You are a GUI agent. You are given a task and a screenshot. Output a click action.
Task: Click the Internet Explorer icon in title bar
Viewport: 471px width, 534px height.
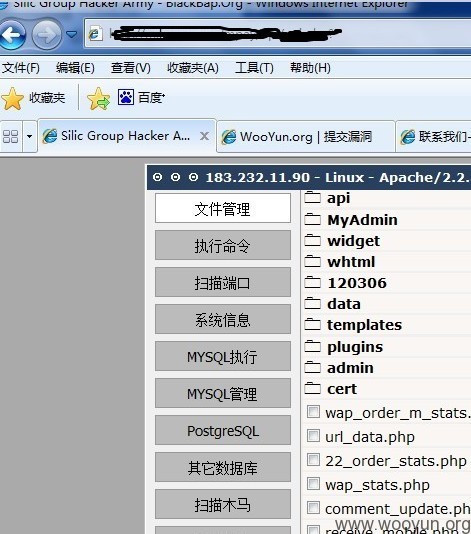(x=3, y=4)
